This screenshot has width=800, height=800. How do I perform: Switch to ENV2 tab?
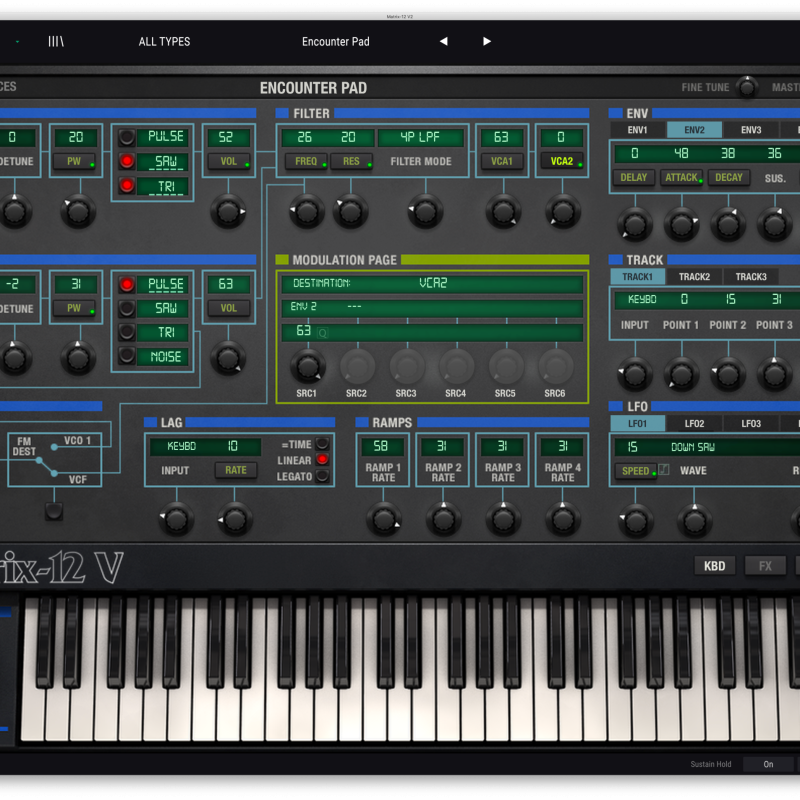694,130
